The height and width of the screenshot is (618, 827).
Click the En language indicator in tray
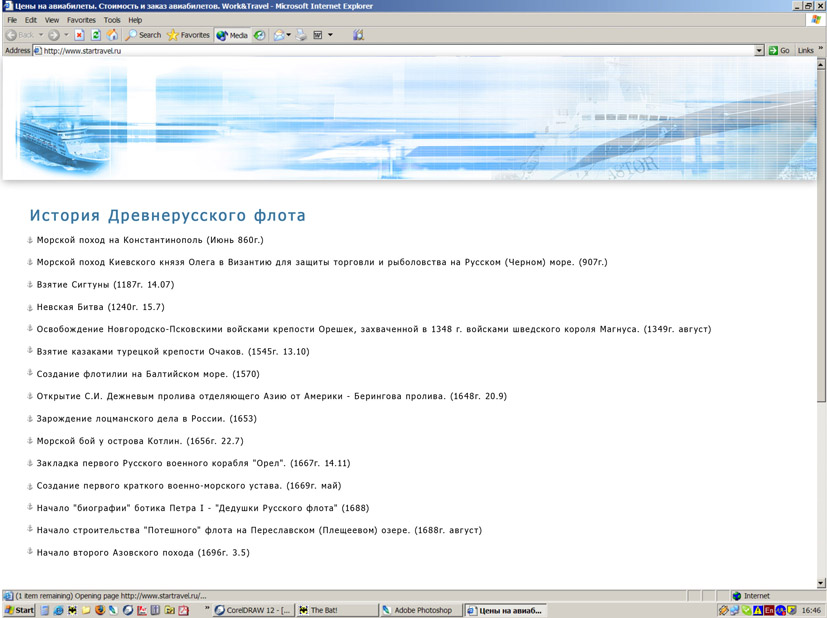point(770,610)
